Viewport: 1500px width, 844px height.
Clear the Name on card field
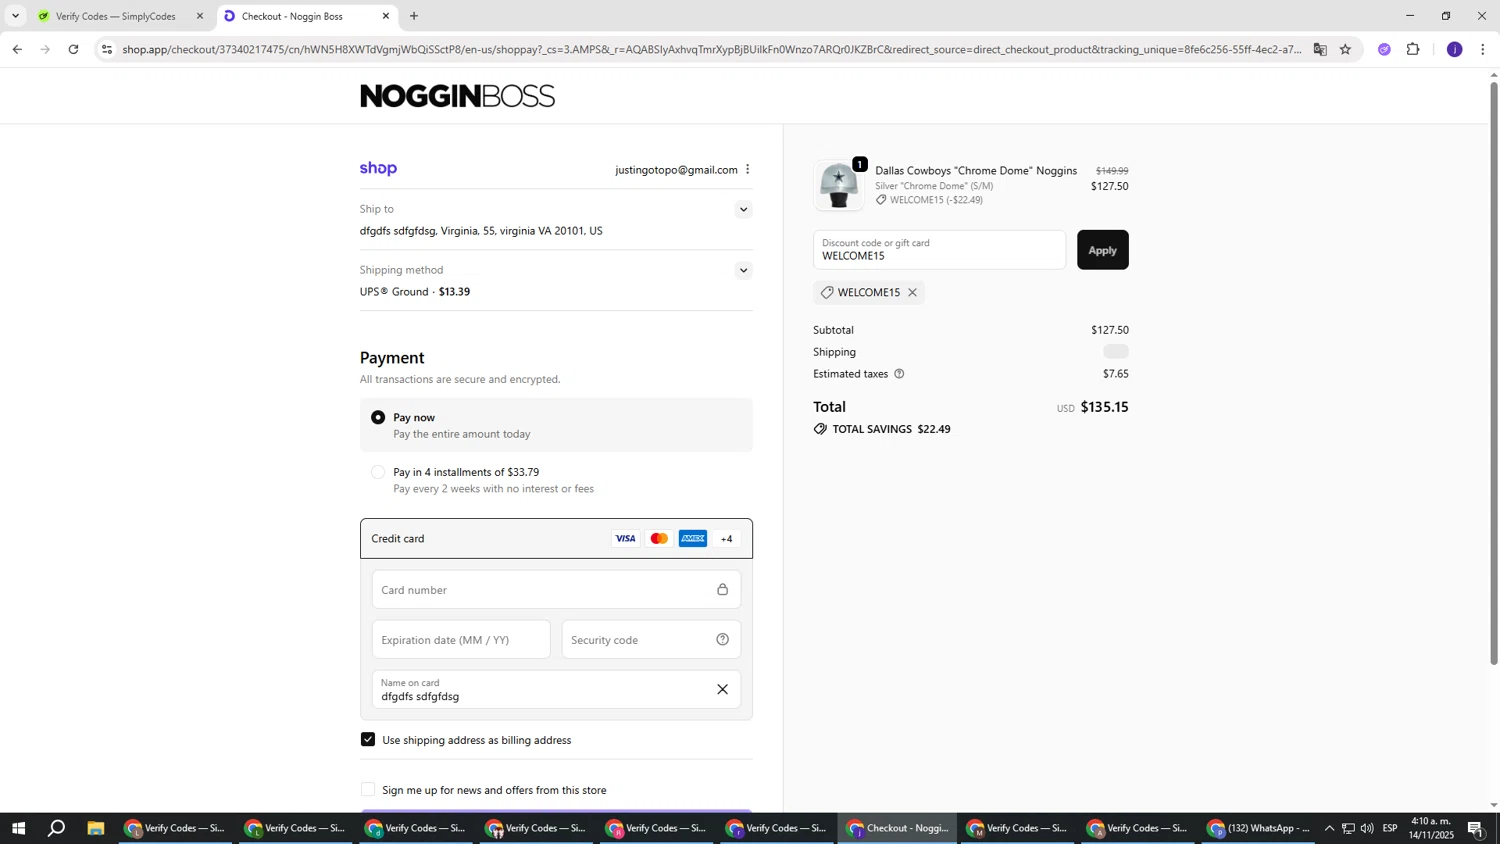click(x=722, y=689)
